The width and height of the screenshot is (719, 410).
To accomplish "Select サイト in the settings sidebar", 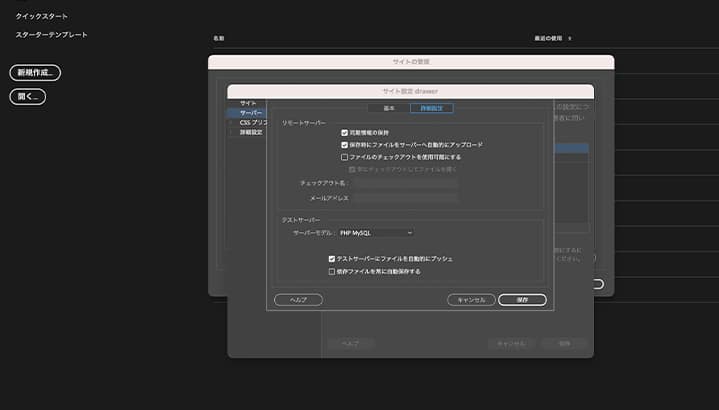I will [248, 103].
